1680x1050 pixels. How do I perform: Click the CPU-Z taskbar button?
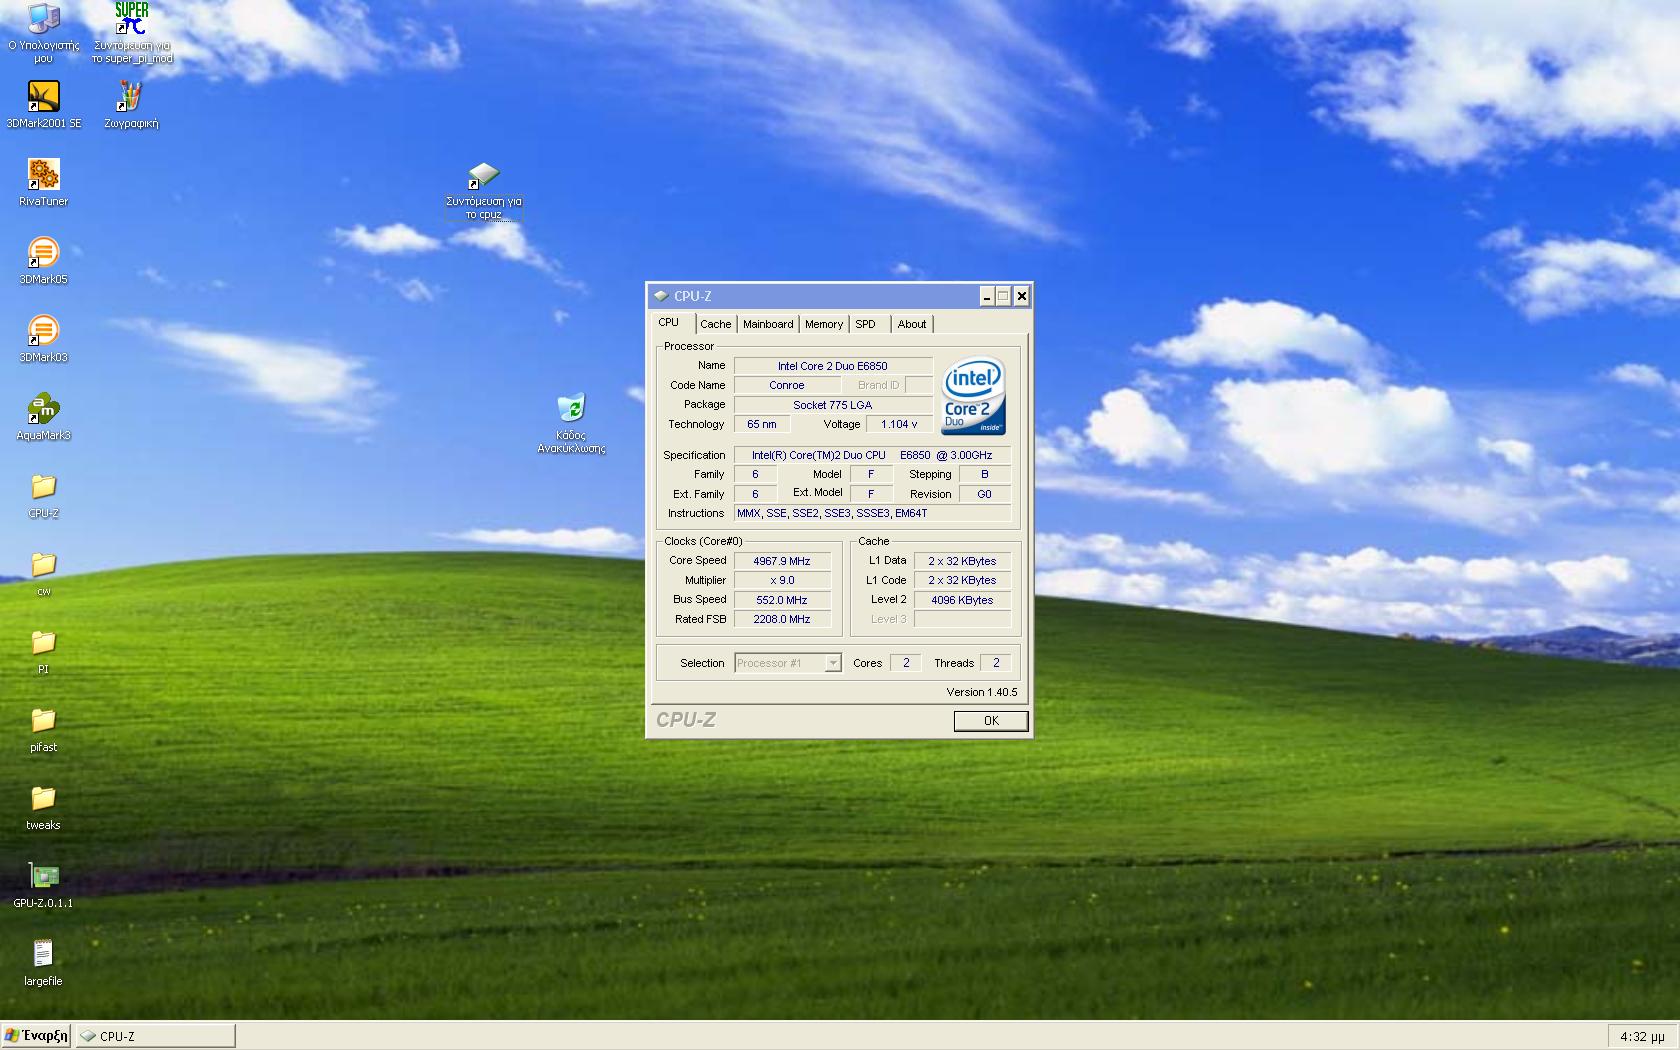pos(156,1036)
